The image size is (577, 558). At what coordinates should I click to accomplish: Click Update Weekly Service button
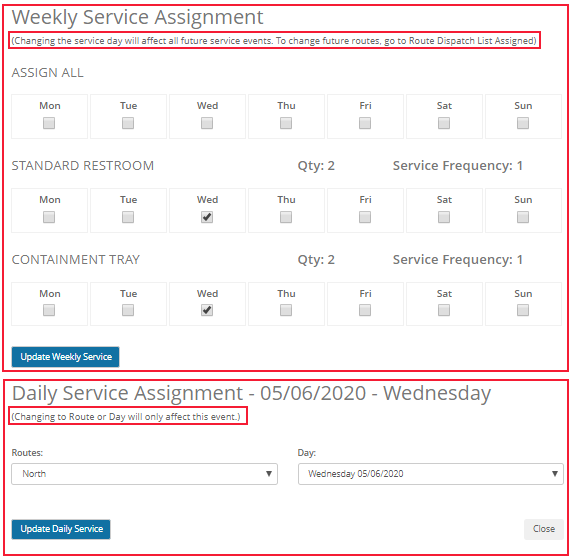(x=66, y=357)
